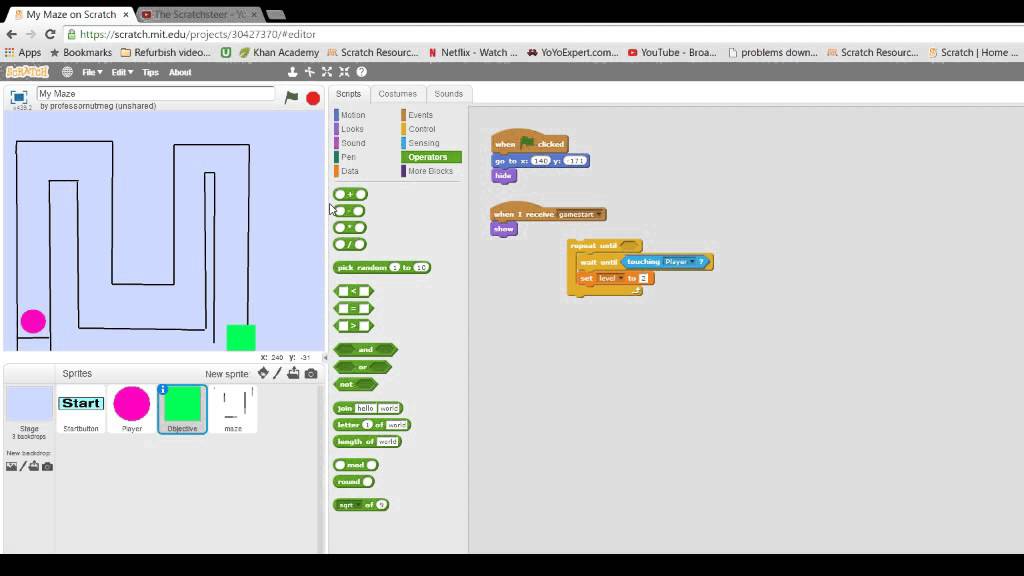Open Tips from menu bar
The image size is (1024, 576).
point(150,72)
